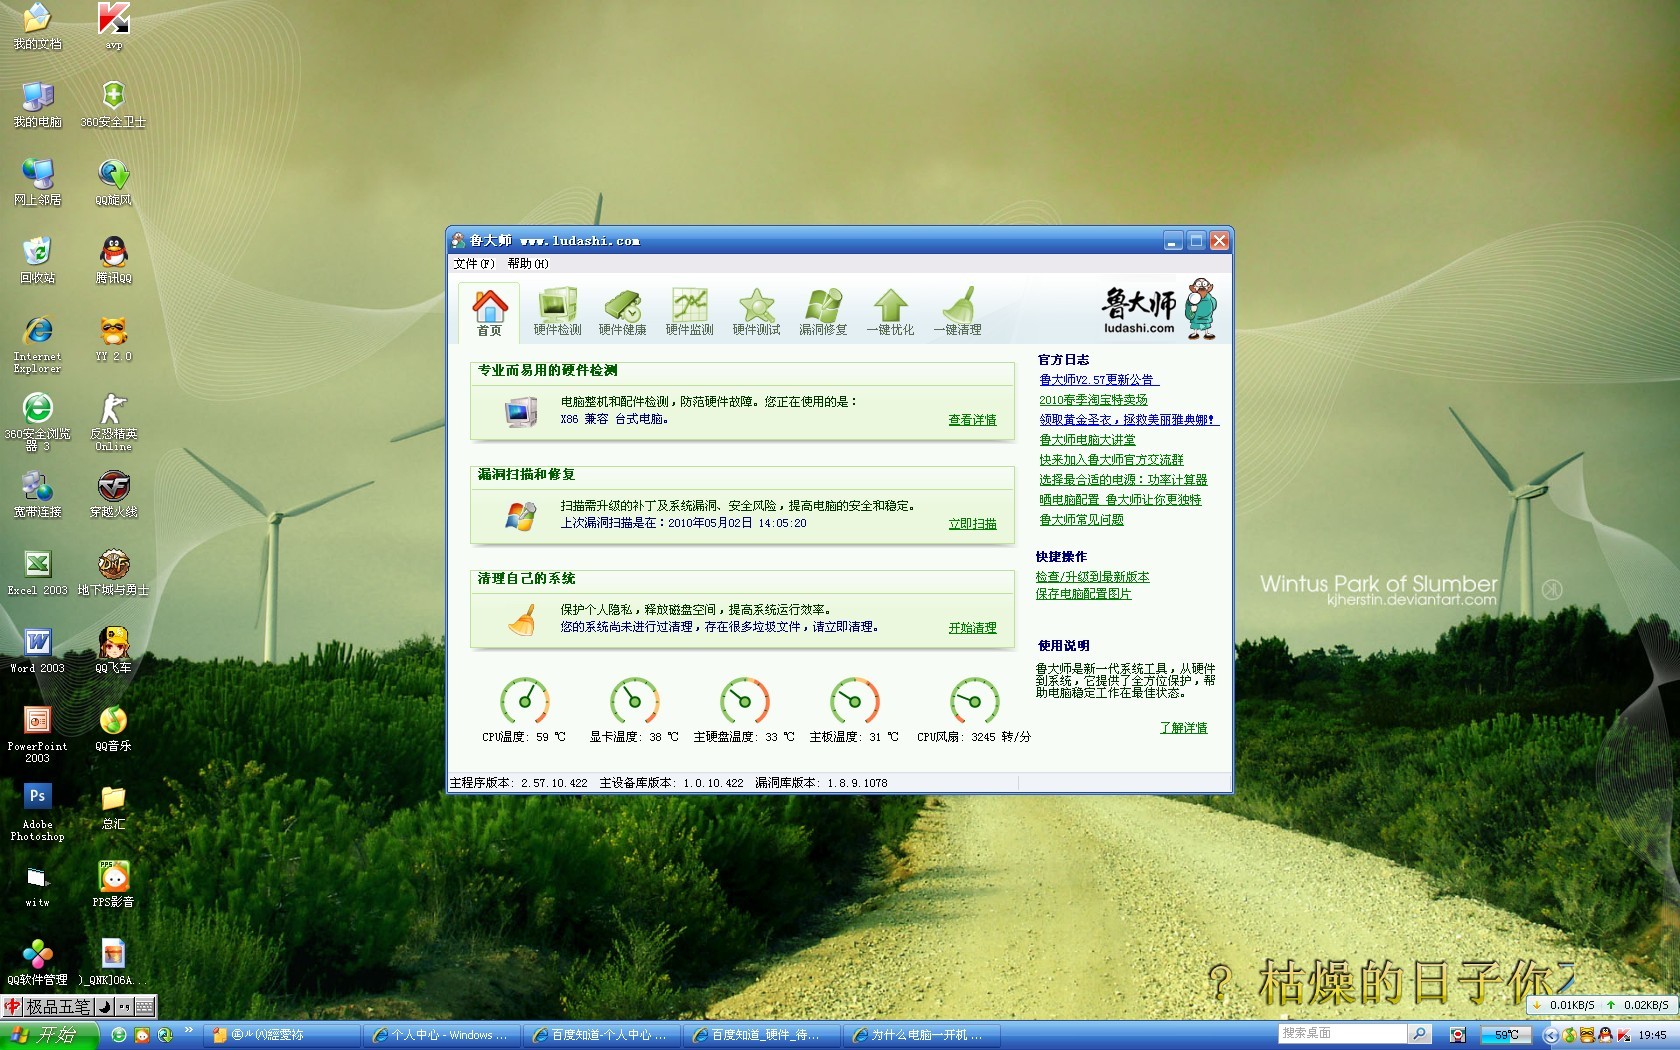Open 鲁大师电脑大讲堂 link
The height and width of the screenshot is (1050, 1680).
pos(1087,440)
